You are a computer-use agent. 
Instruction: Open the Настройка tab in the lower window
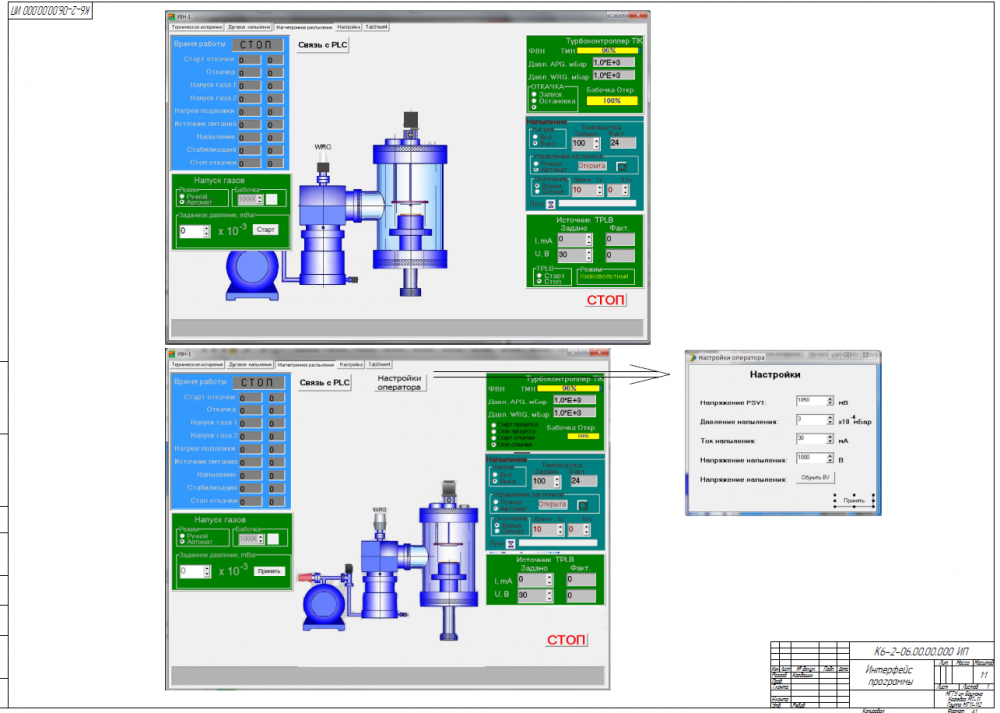coord(351,365)
